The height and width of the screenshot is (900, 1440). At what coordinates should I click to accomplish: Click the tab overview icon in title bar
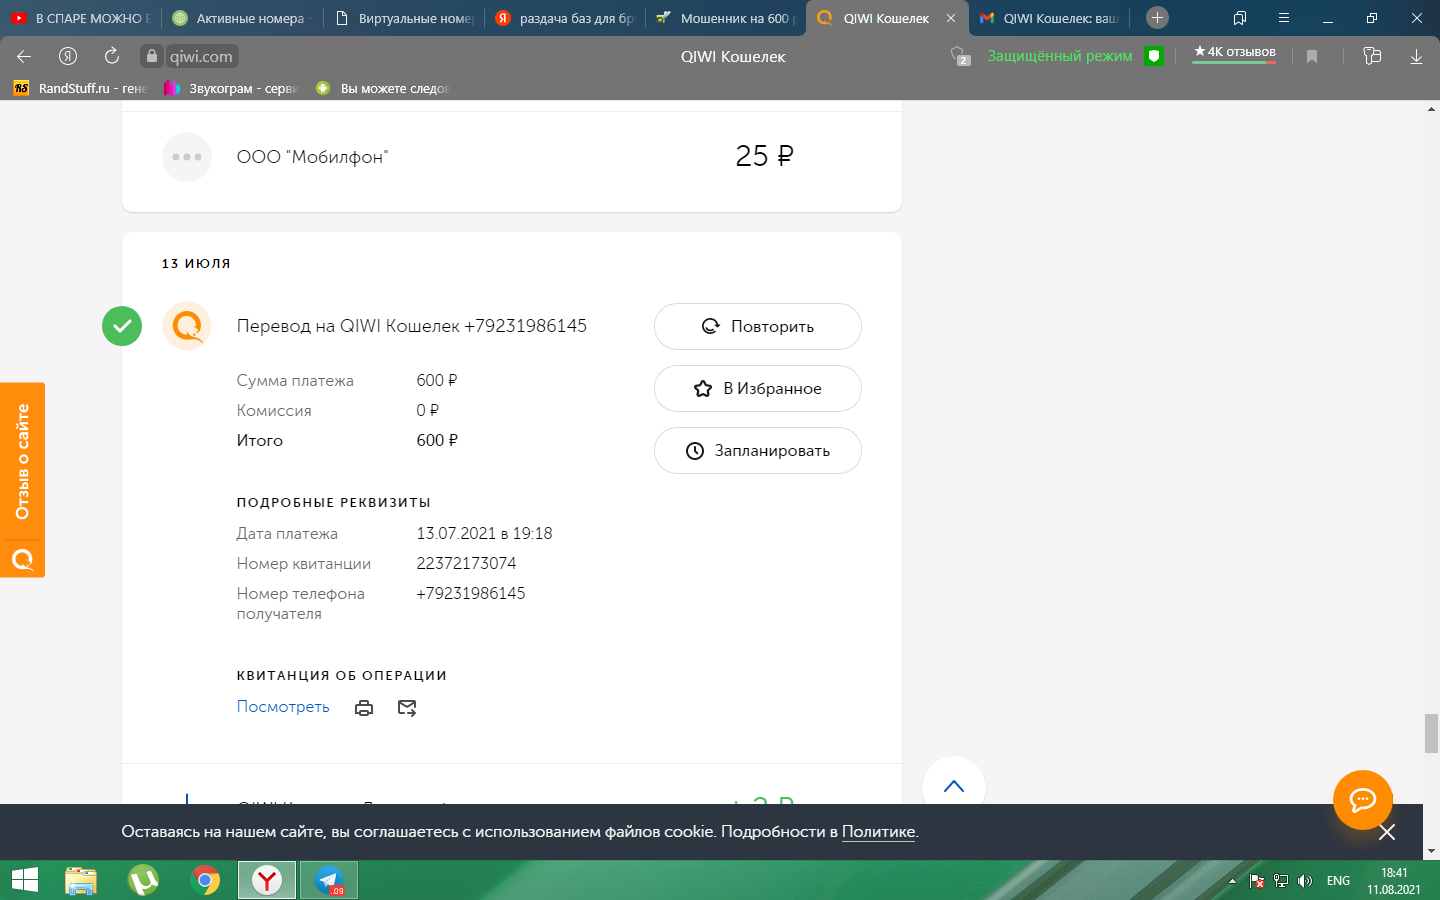coord(1240,18)
